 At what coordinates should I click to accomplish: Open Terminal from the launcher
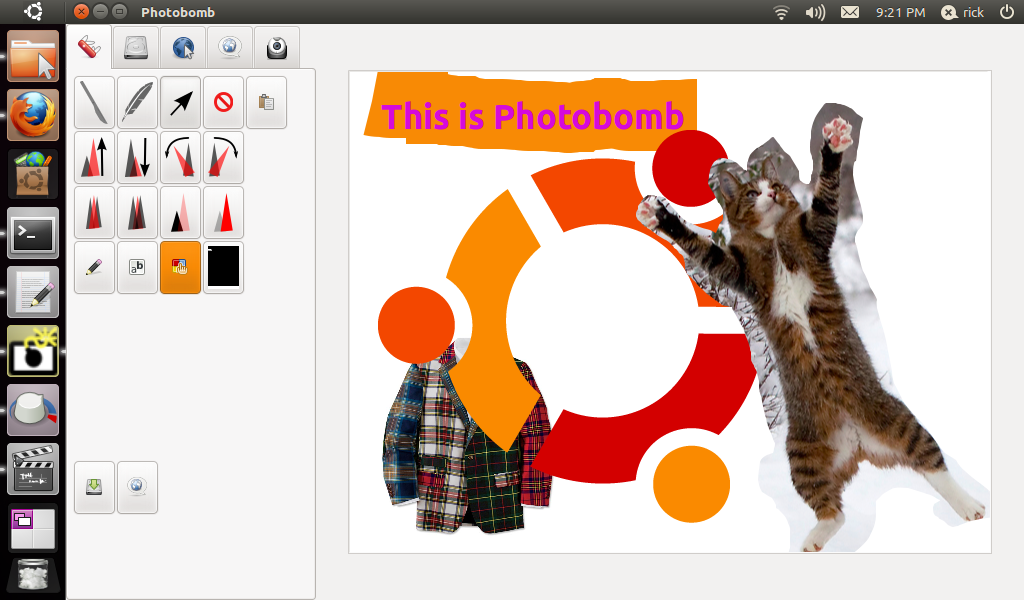pyautogui.click(x=33, y=233)
